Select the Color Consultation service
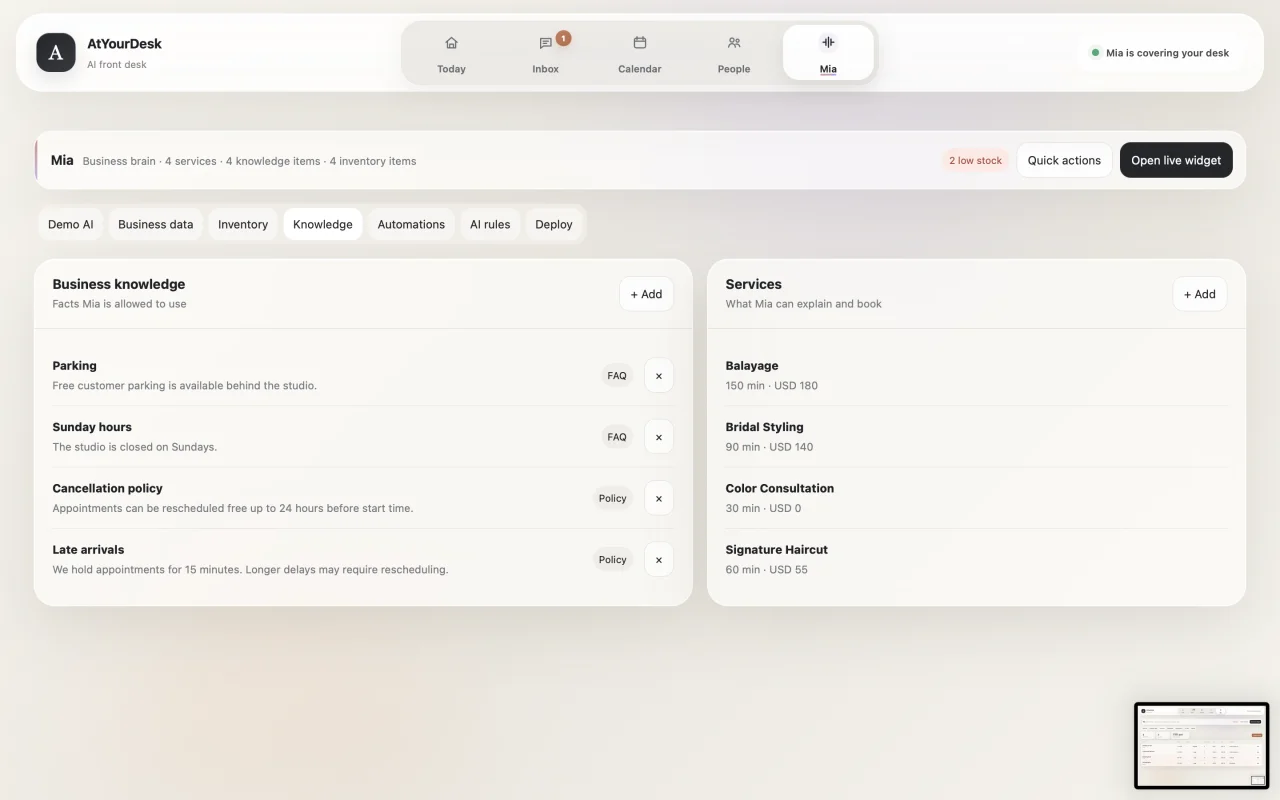The image size is (1280, 800). tap(976, 498)
